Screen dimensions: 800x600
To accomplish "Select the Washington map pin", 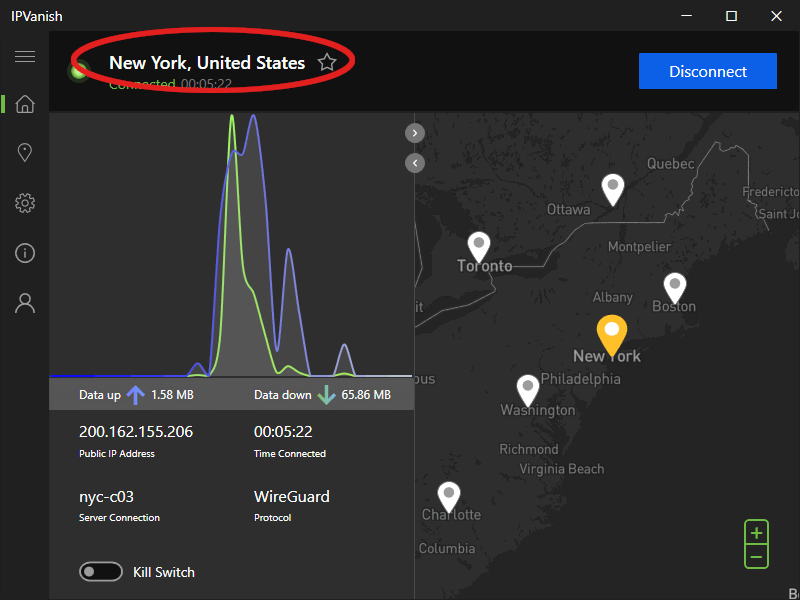I will pyautogui.click(x=528, y=391).
